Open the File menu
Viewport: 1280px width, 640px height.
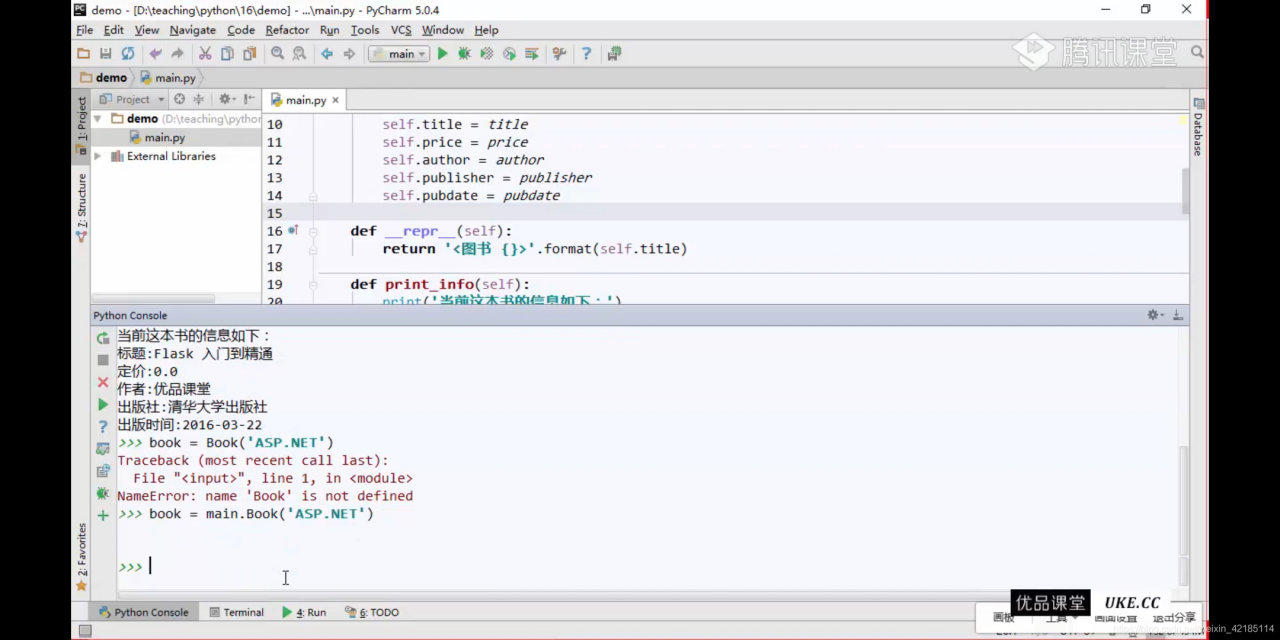pyautogui.click(x=85, y=30)
